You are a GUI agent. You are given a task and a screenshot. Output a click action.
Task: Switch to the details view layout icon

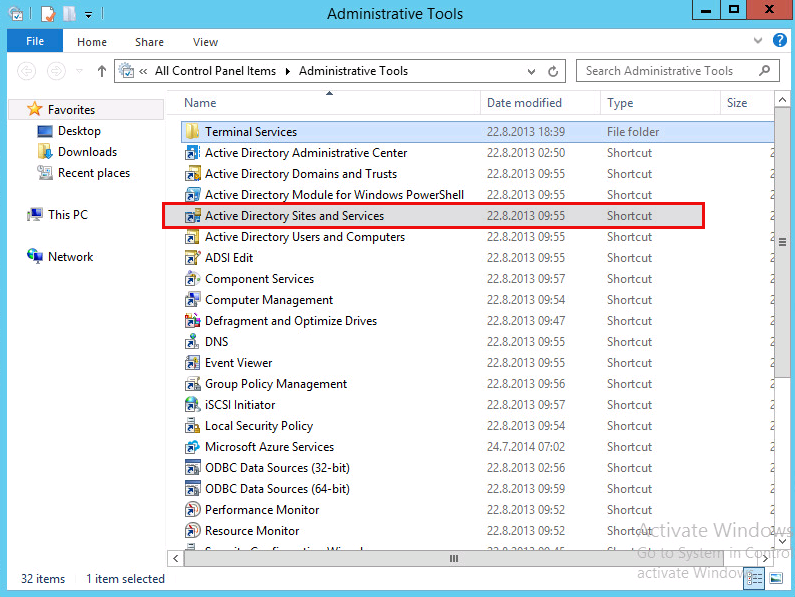coord(754,578)
